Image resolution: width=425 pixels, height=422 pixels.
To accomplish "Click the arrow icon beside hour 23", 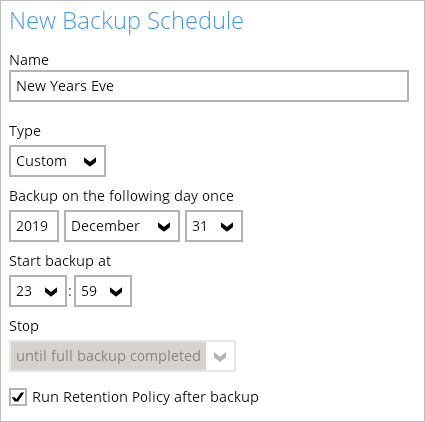I will point(51,292).
